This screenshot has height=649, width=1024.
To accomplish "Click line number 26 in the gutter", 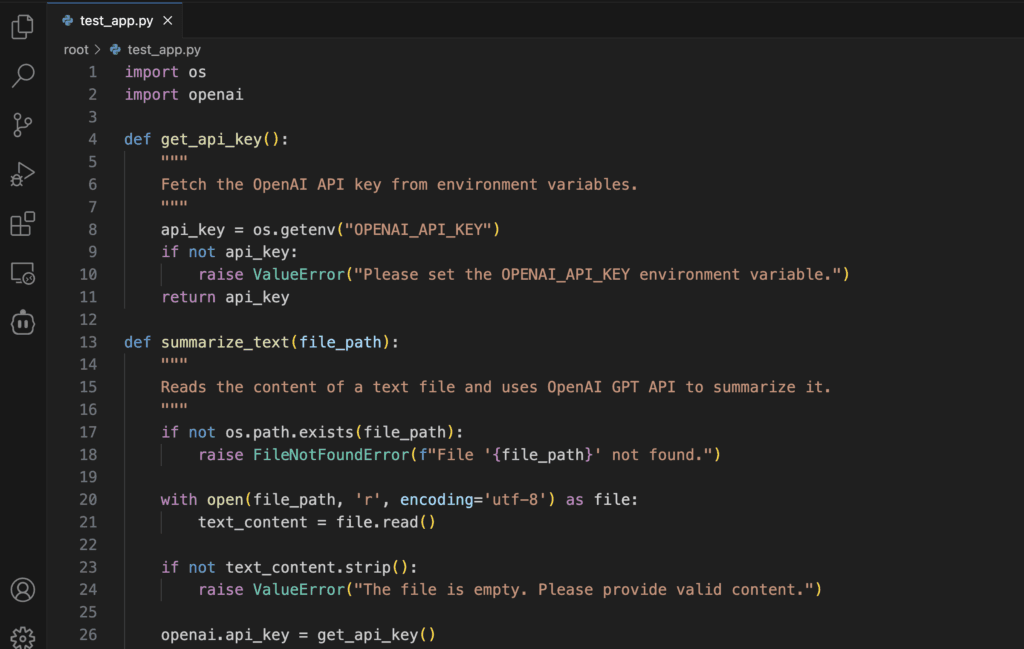I will tap(88, 635).
